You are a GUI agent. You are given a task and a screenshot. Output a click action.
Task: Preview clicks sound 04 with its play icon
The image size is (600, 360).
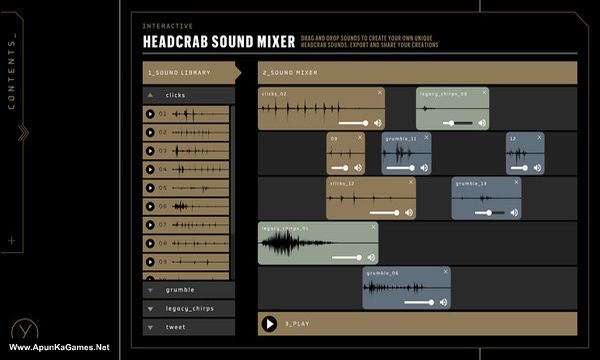[150, 169]
